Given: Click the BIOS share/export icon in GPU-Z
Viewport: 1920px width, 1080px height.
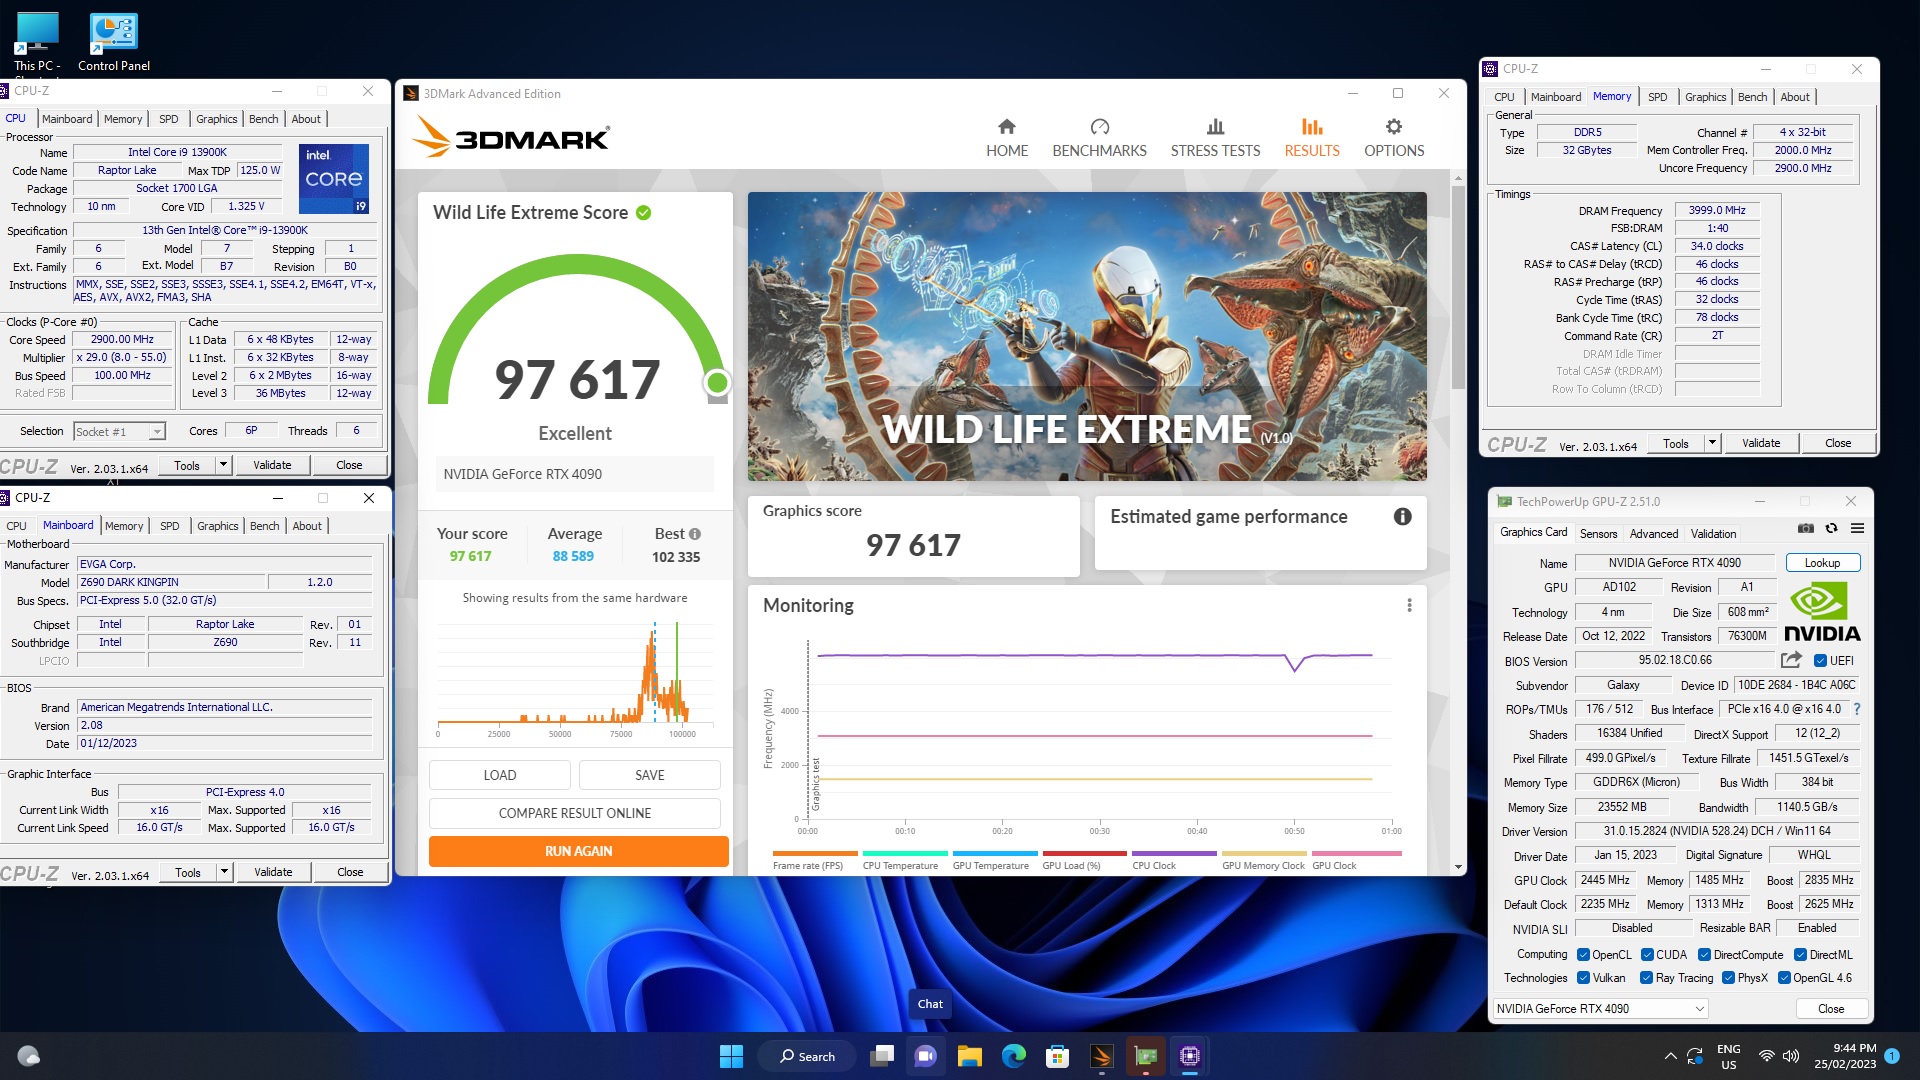Looking at the screenshot, I should click(x=1791, y=660).
